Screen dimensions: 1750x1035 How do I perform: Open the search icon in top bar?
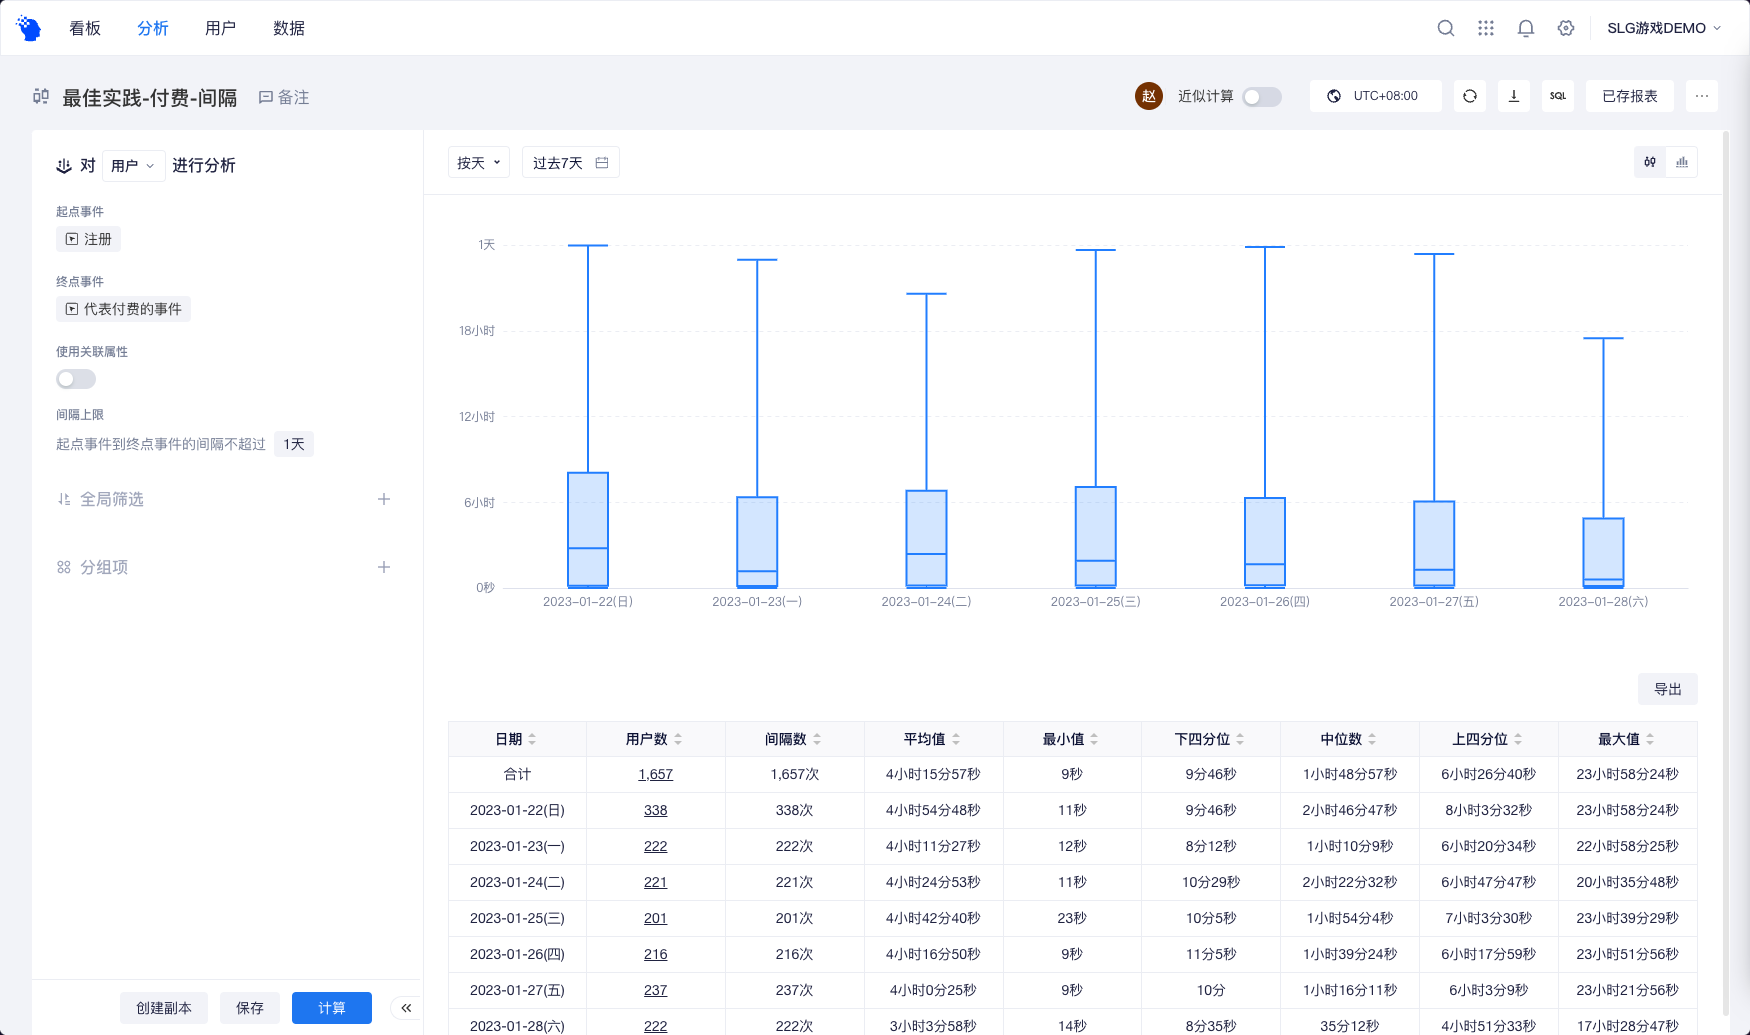(x=1446, y=28)
